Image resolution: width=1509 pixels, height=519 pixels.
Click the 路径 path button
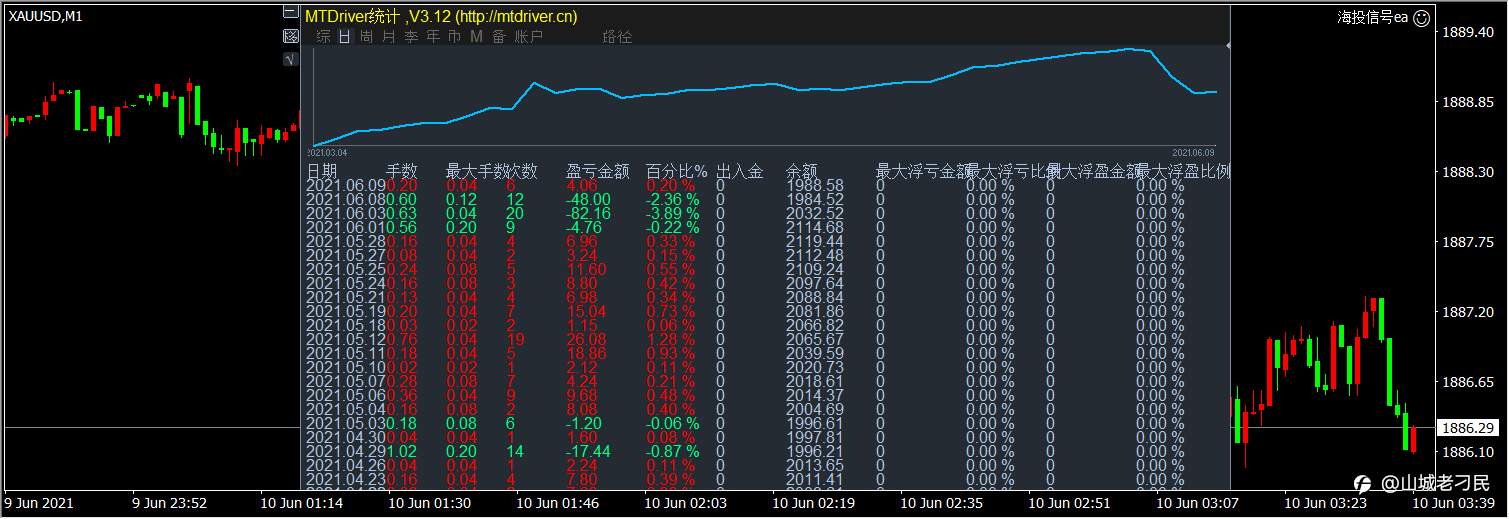618,37
